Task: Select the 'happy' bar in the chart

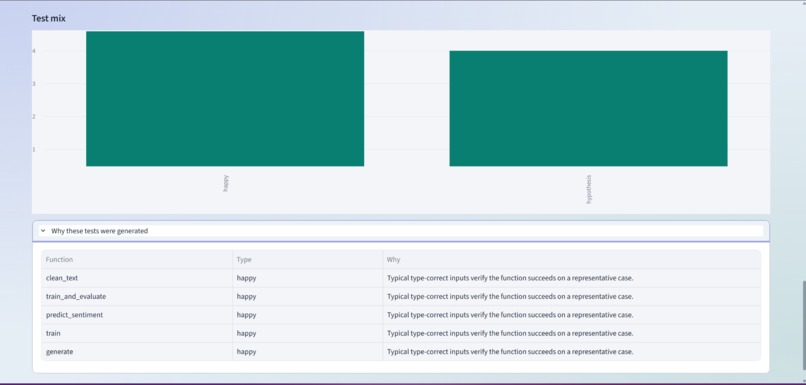Action: tap(225, 99)
